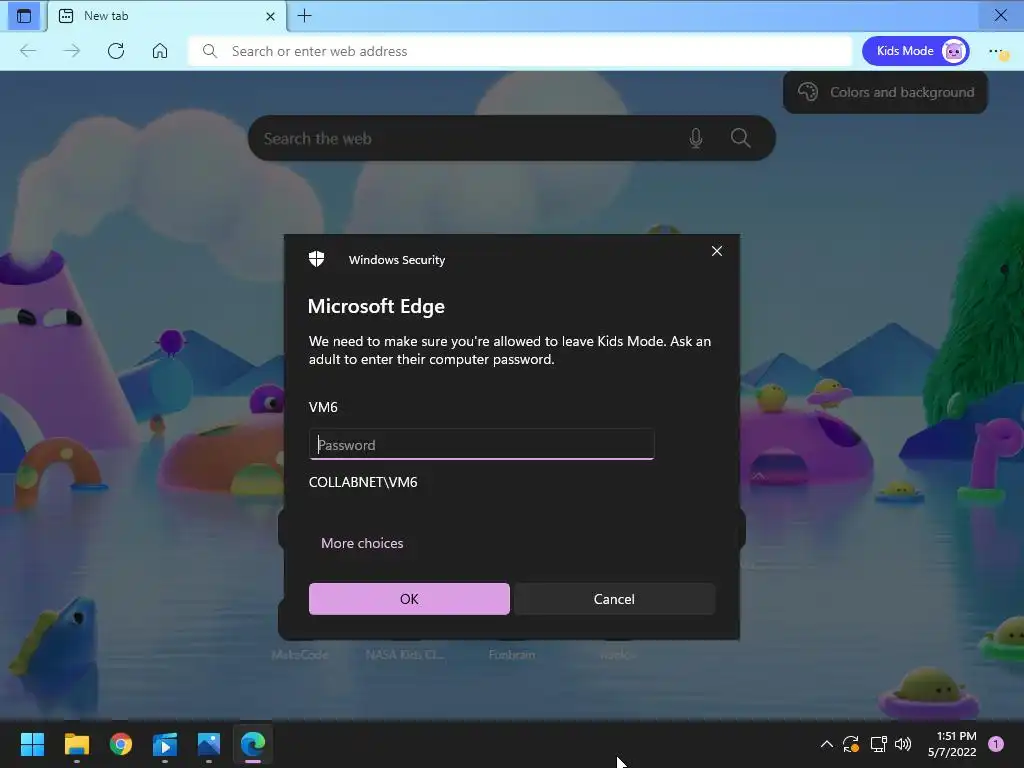The width and height of the screenshot is (1024, 768).
Task: Activate voice search microphone
Action: [696, 138]
